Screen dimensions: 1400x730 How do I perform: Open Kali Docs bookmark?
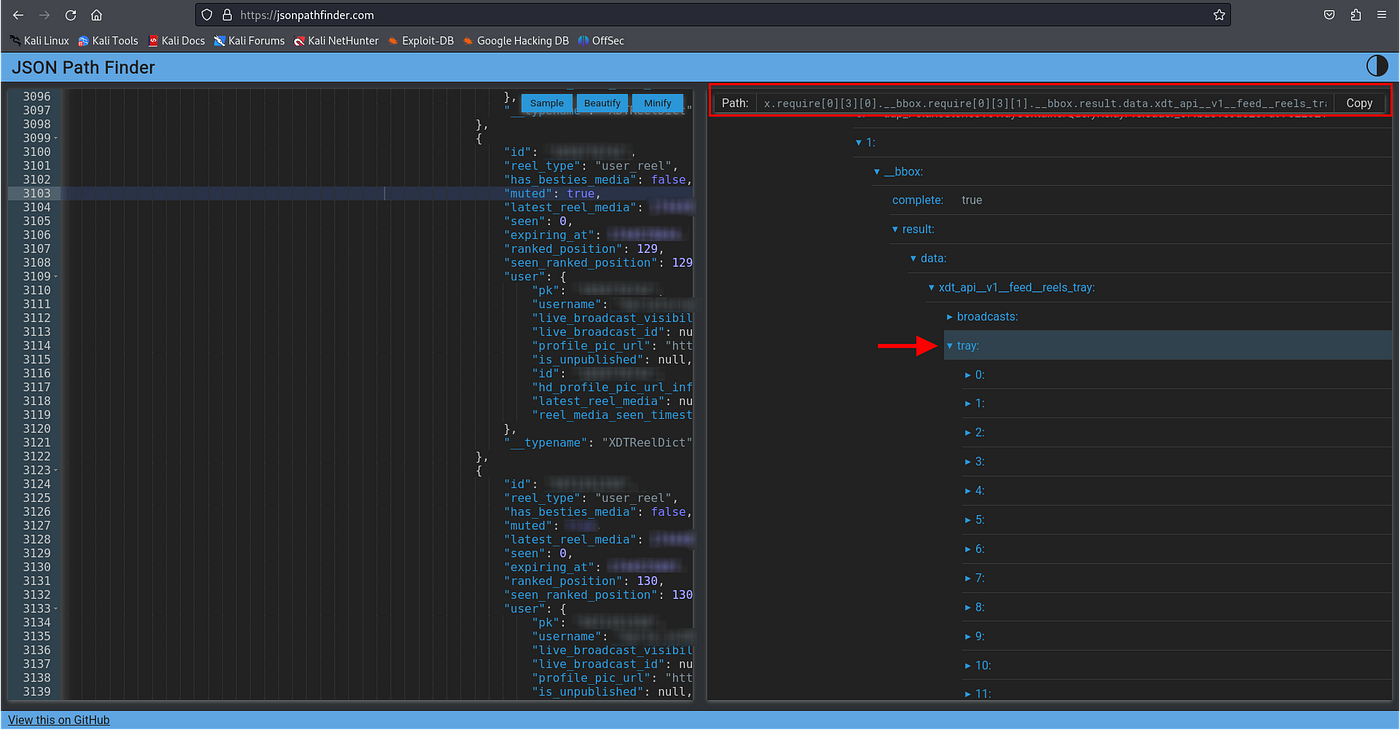[x=176, y=41]
